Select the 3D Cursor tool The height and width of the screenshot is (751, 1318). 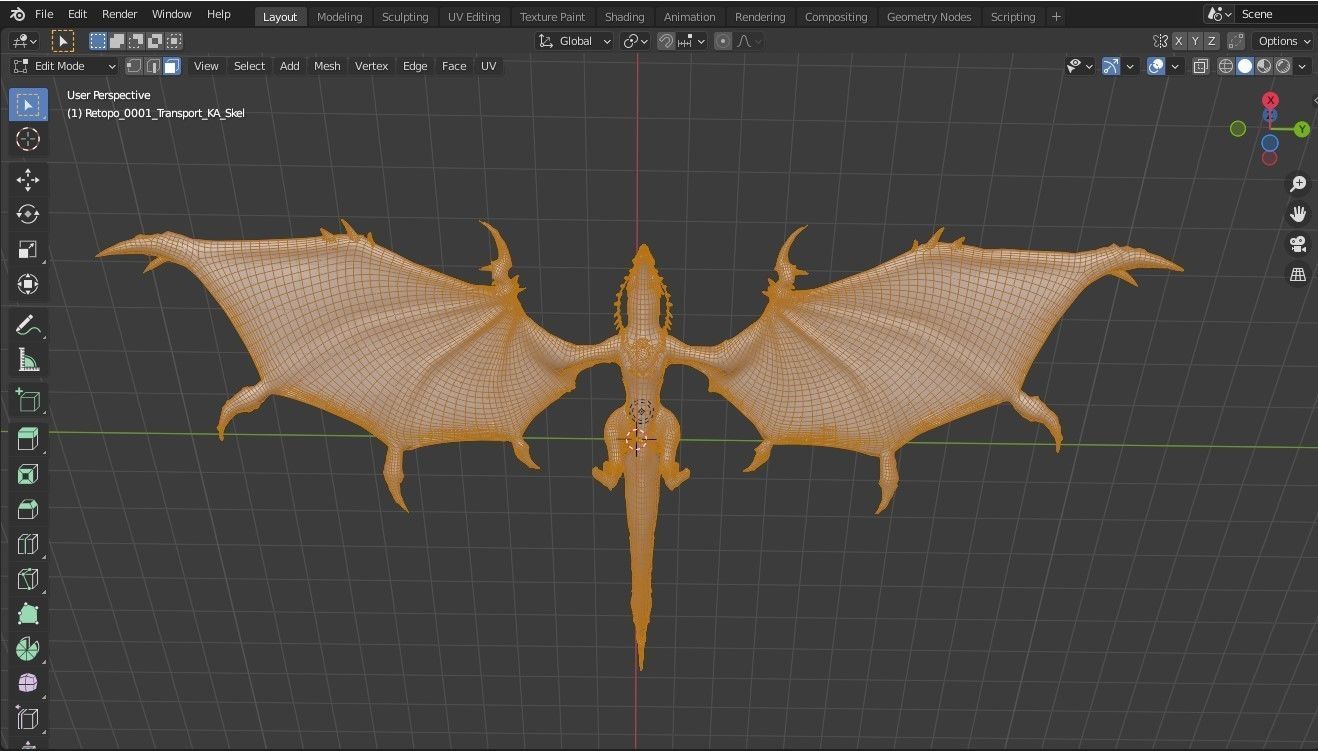(28, 140)
